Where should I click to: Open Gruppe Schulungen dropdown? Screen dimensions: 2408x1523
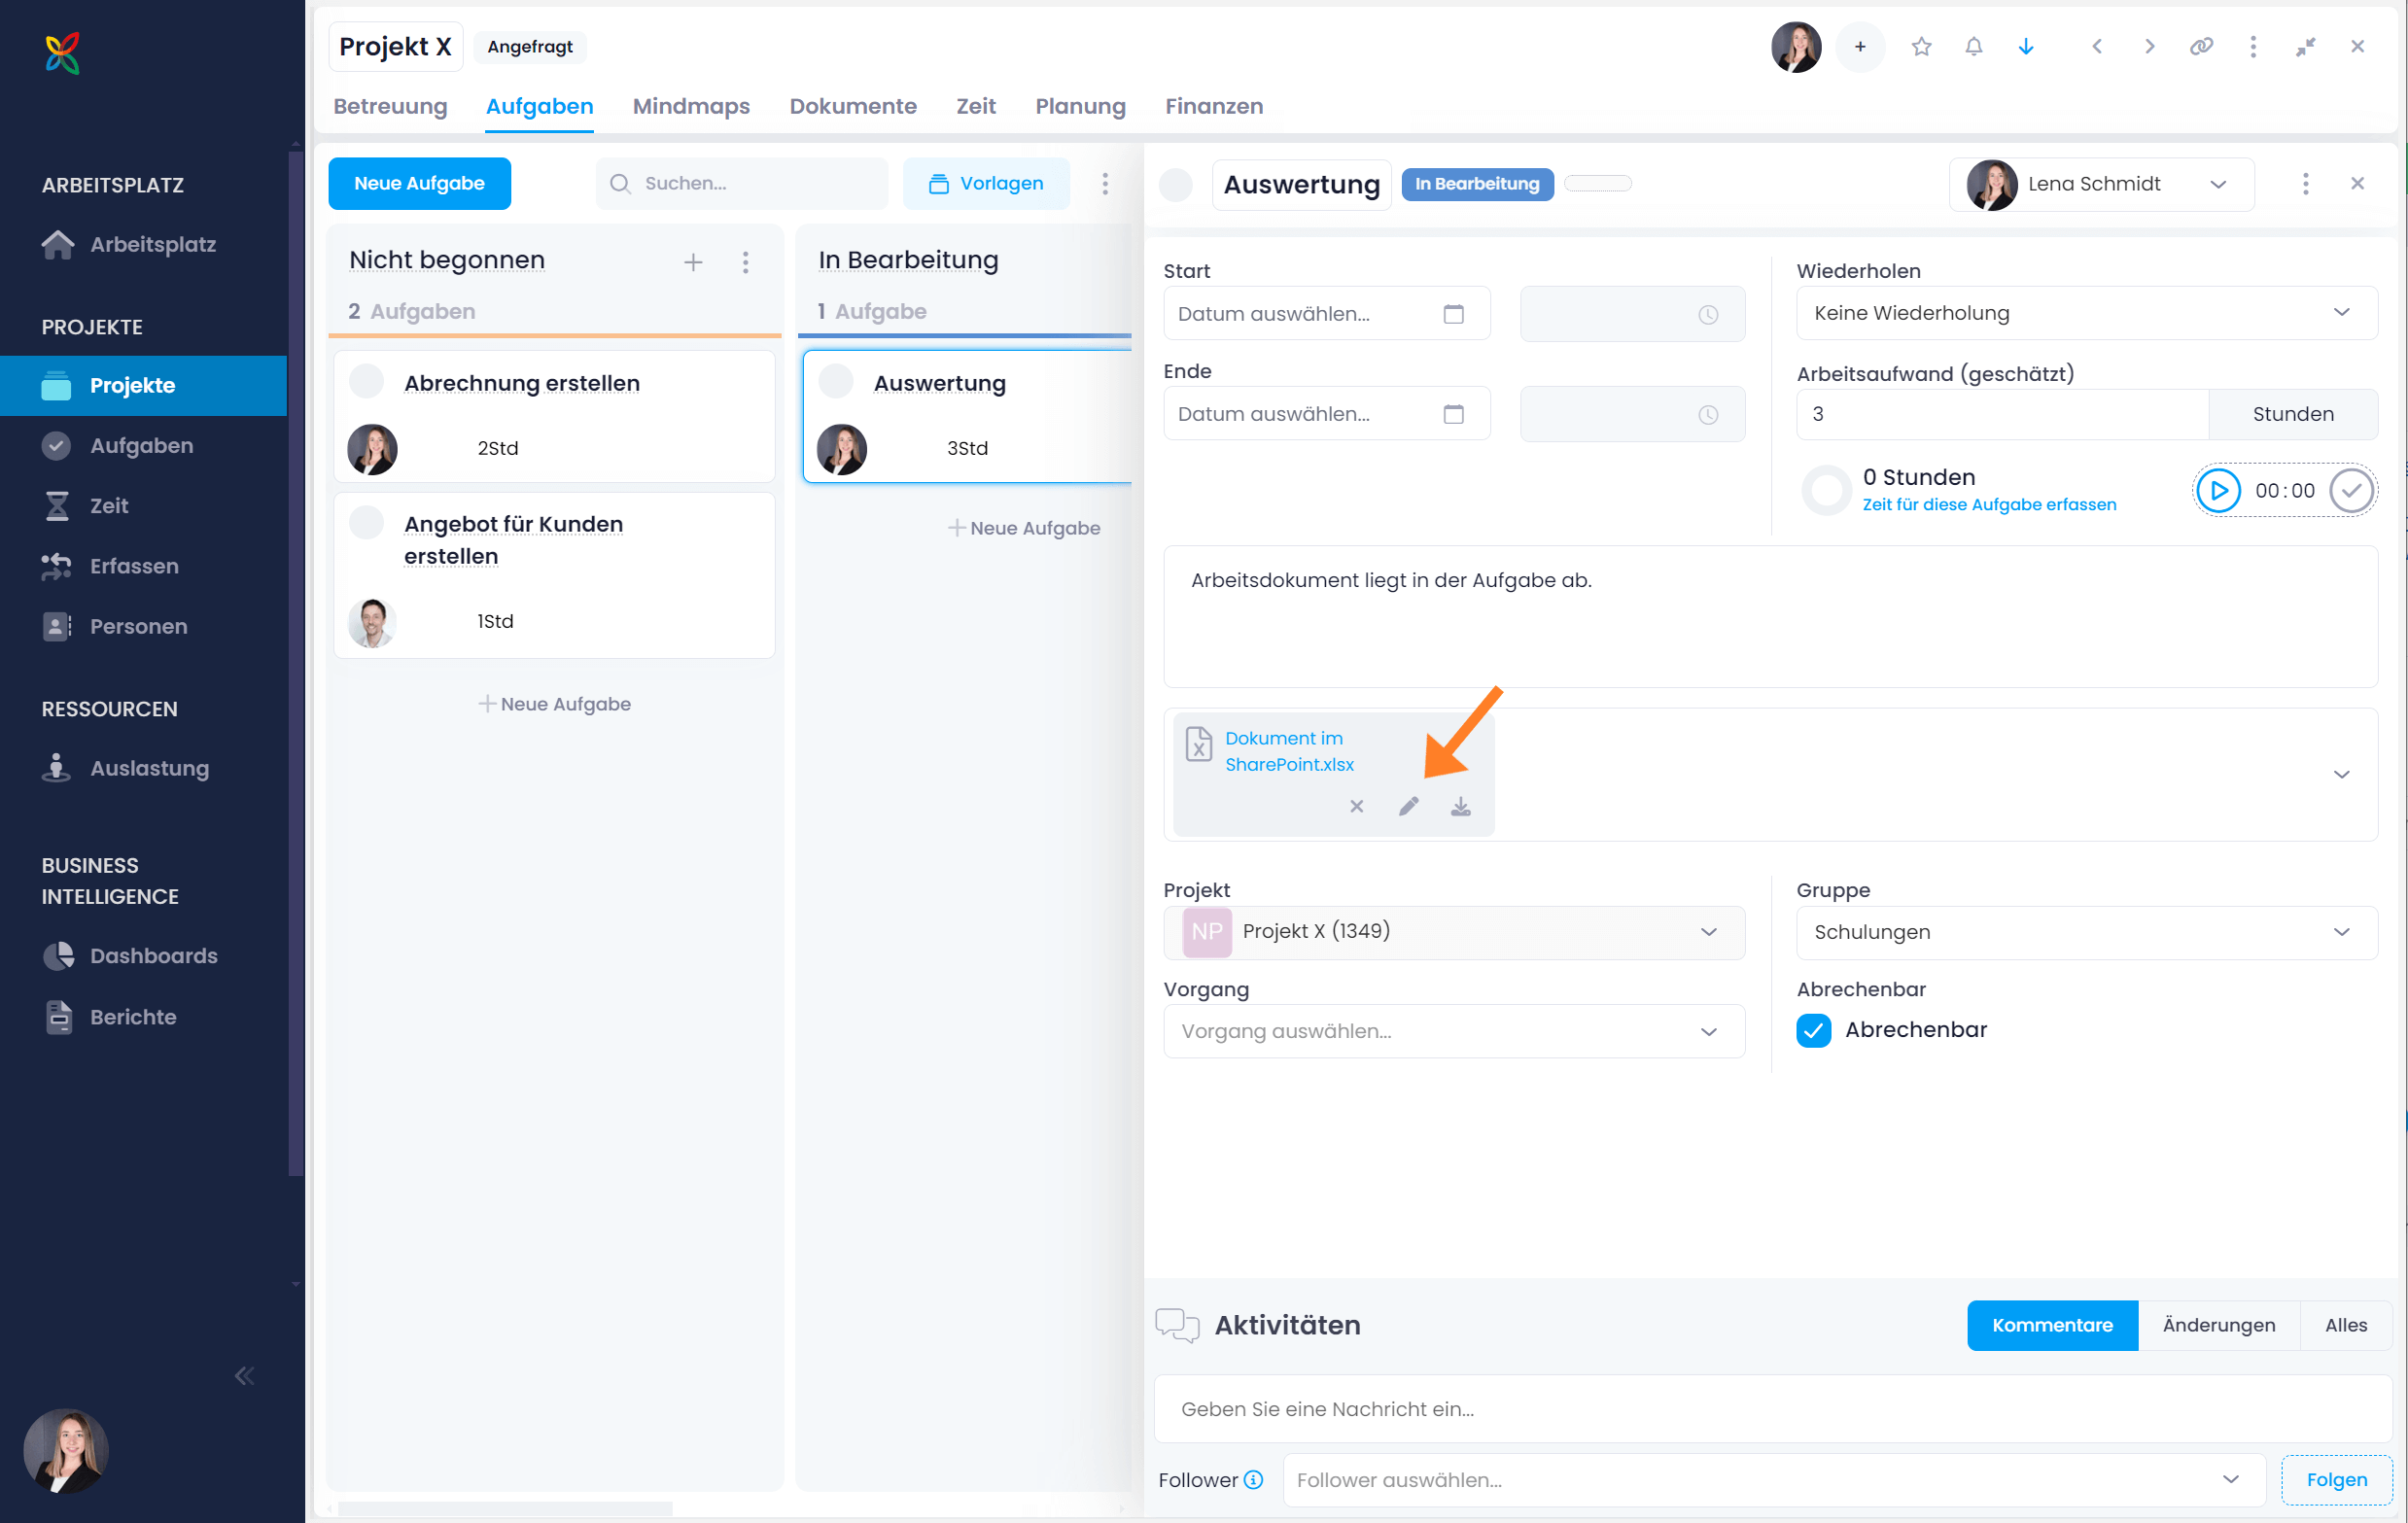coord(2086,932)
